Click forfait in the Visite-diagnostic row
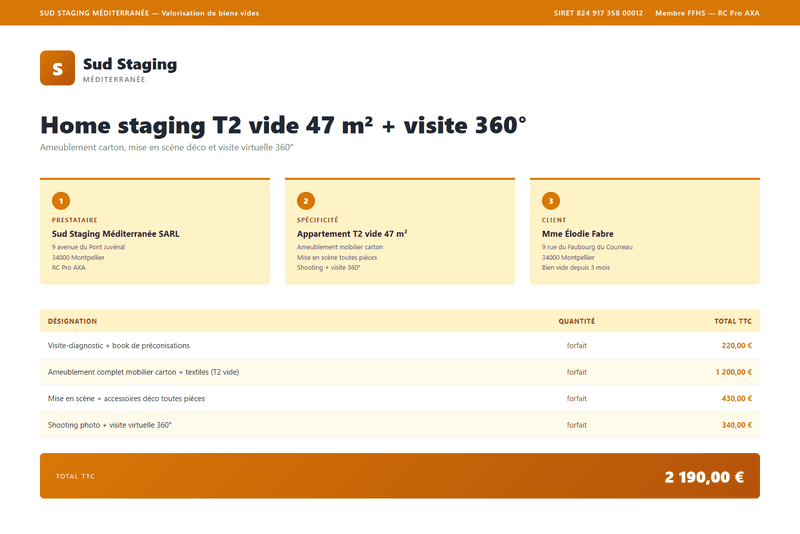This screenshot has width=800, height=534. pyautogui.click(x=577, y=345)
